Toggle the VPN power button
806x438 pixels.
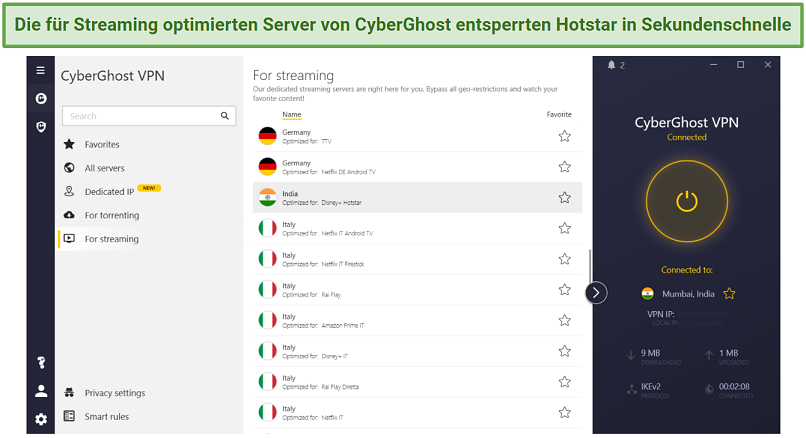(x=687, y=201)
